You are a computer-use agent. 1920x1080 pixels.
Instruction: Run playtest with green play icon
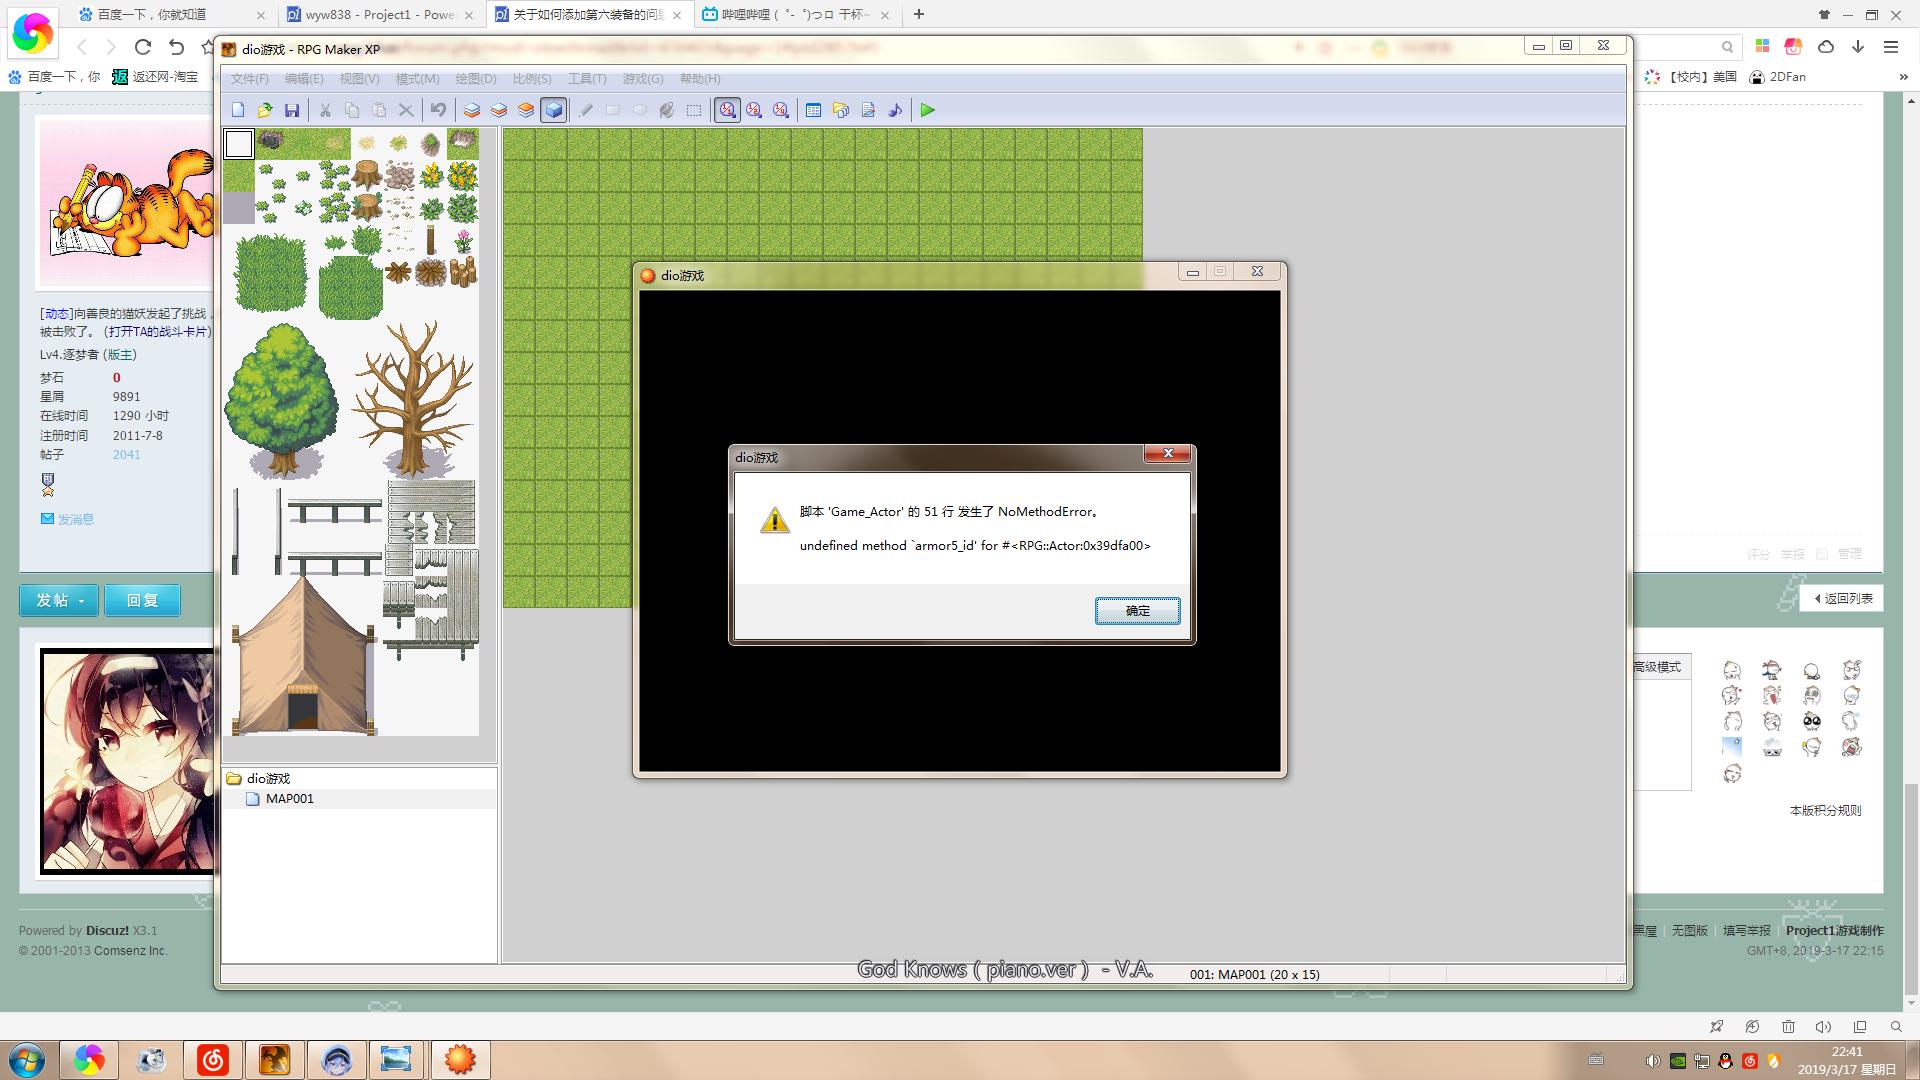coord(928,110)
